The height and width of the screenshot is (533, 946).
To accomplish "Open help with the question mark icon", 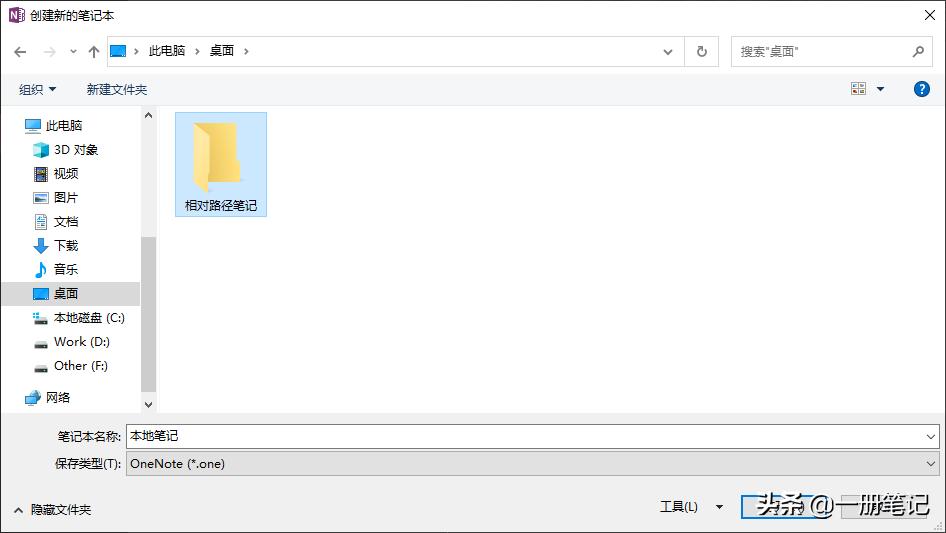I will (x=922, y=89).
